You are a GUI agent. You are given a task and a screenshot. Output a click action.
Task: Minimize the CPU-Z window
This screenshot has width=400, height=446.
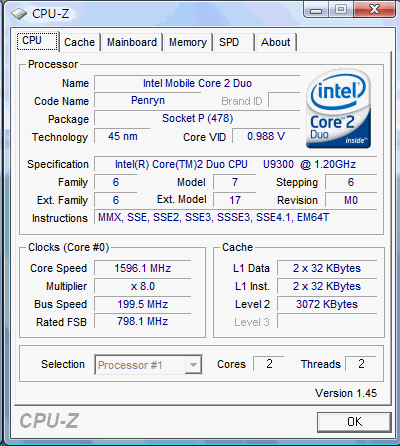pyautogui.click(x=316, y=10)
